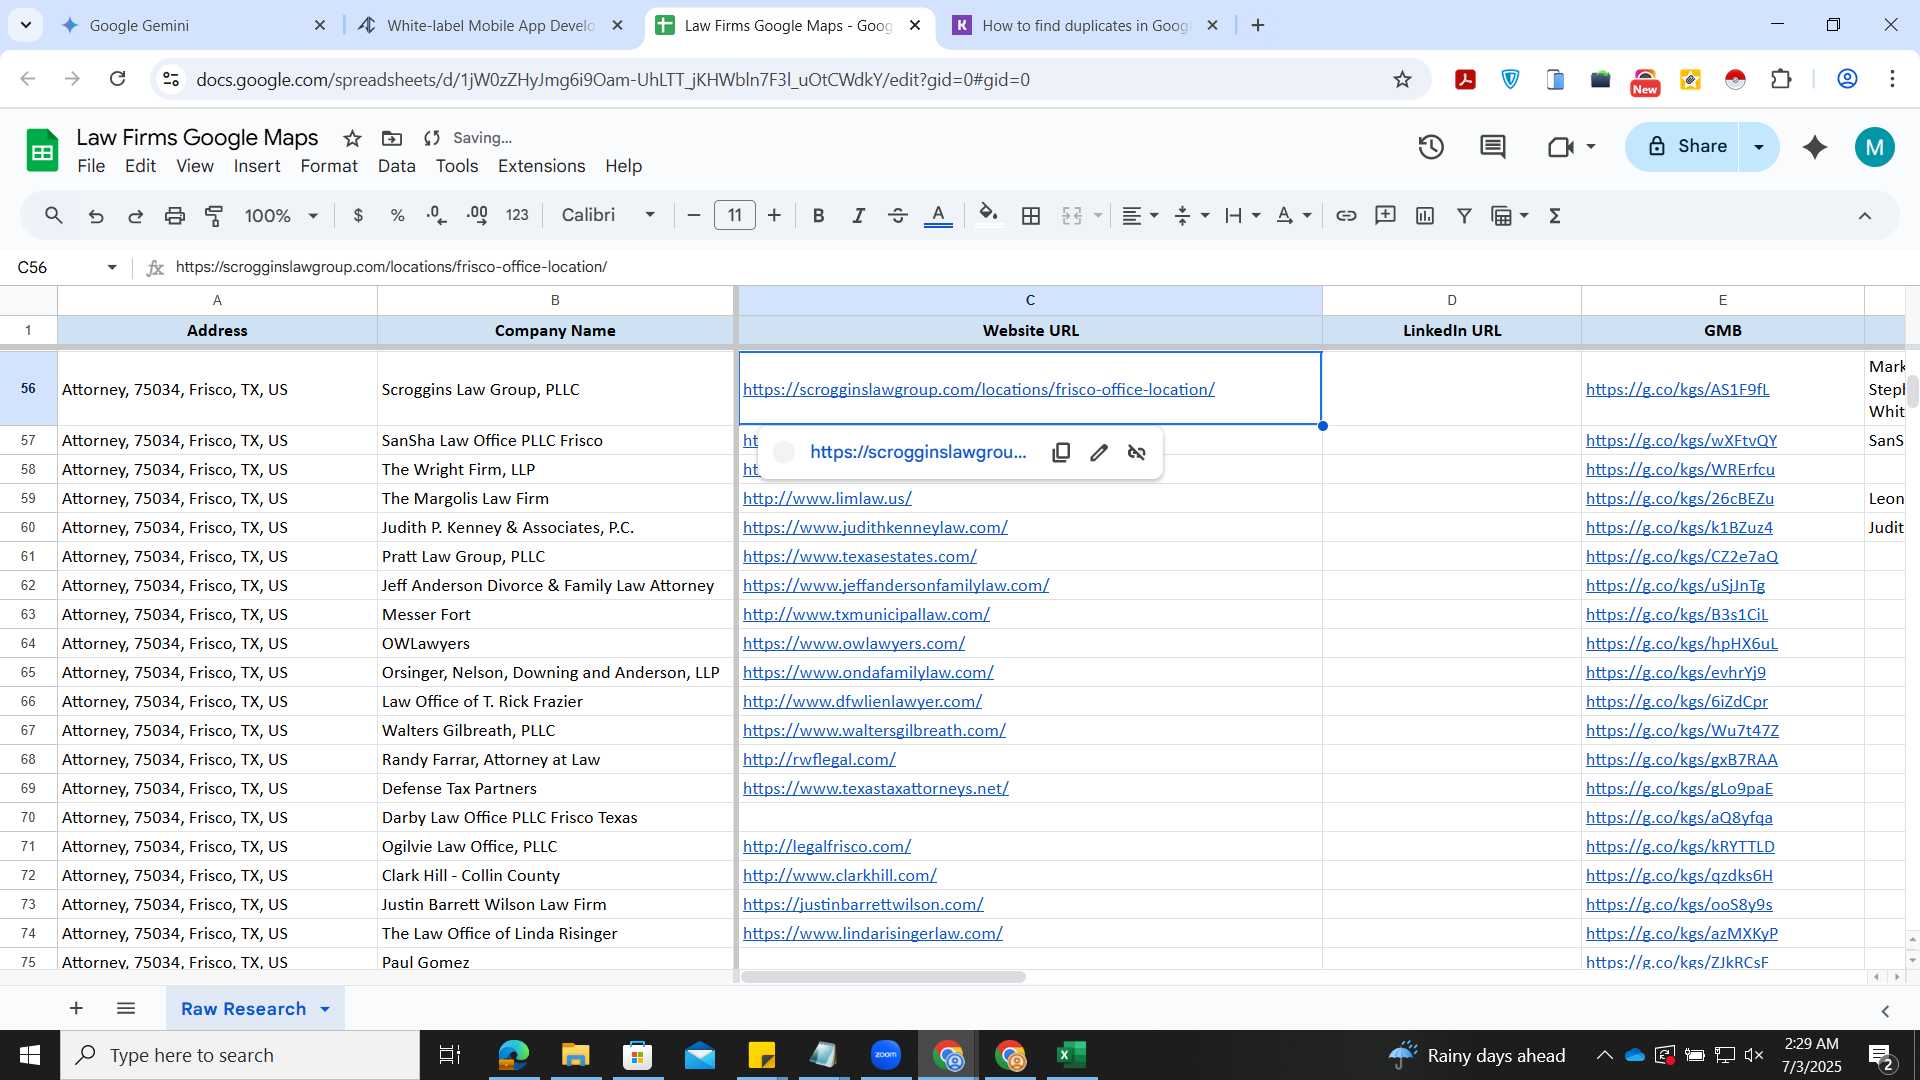Open the Gemini side panel
Viewport: 1920px width, 1080px height.
[1815, 147]
